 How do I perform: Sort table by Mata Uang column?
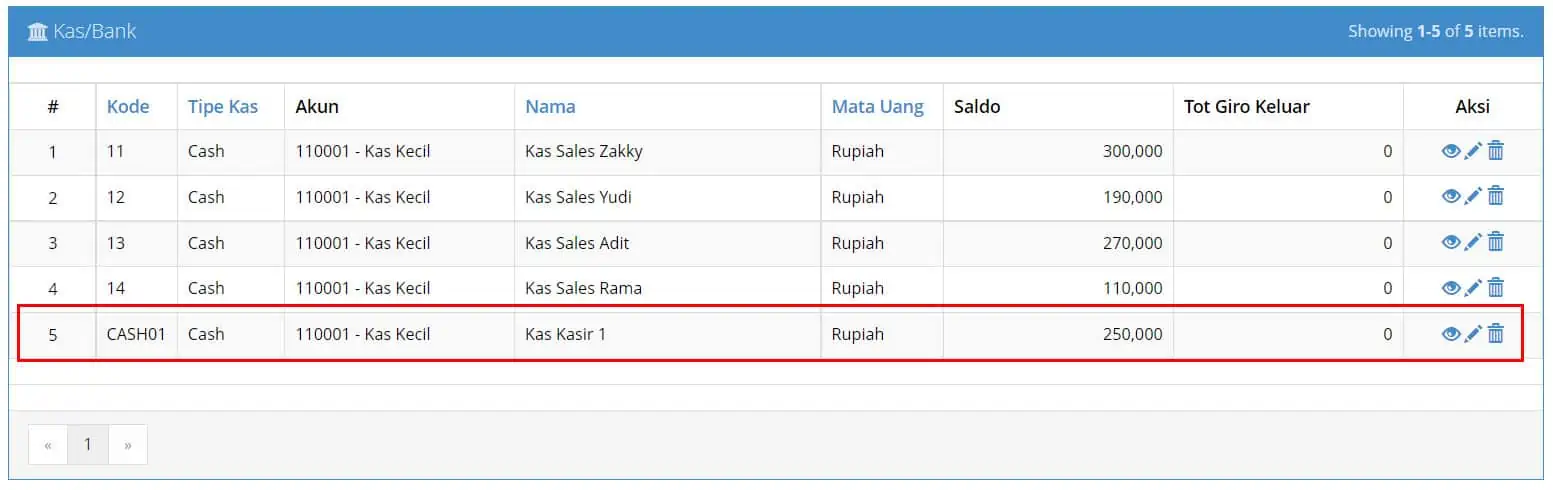pyautogui.click(x=878, y=106)
